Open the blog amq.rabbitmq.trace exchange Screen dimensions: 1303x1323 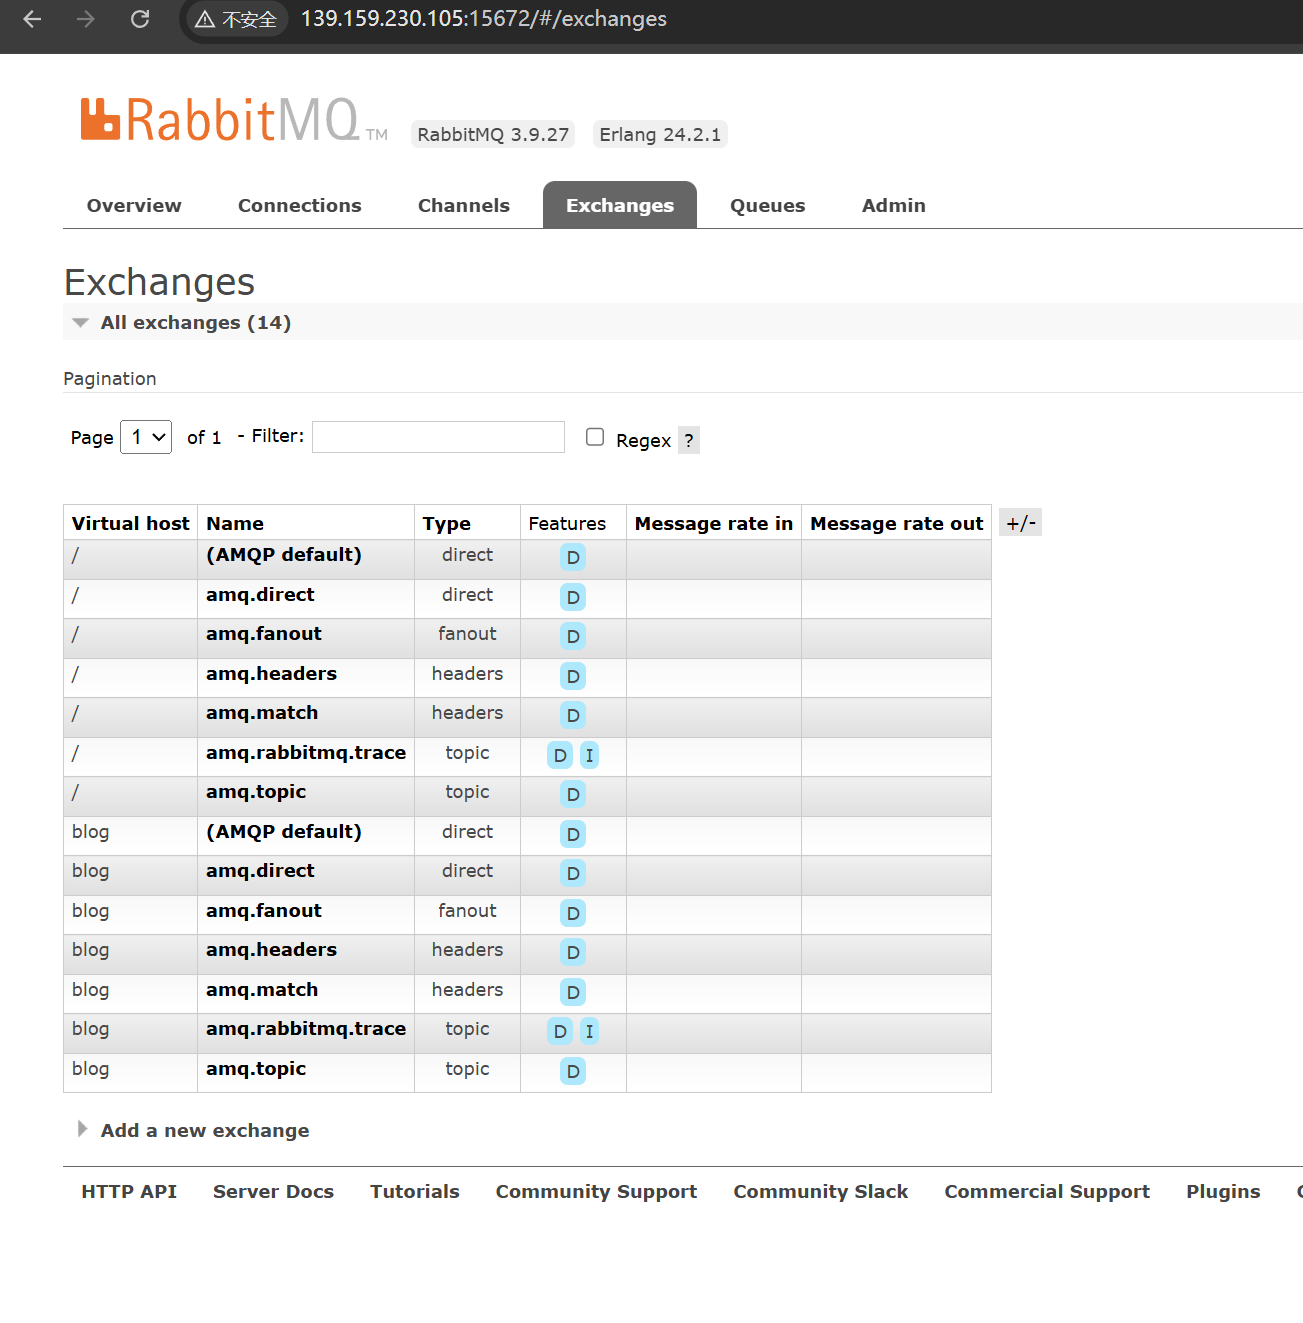306,1029
